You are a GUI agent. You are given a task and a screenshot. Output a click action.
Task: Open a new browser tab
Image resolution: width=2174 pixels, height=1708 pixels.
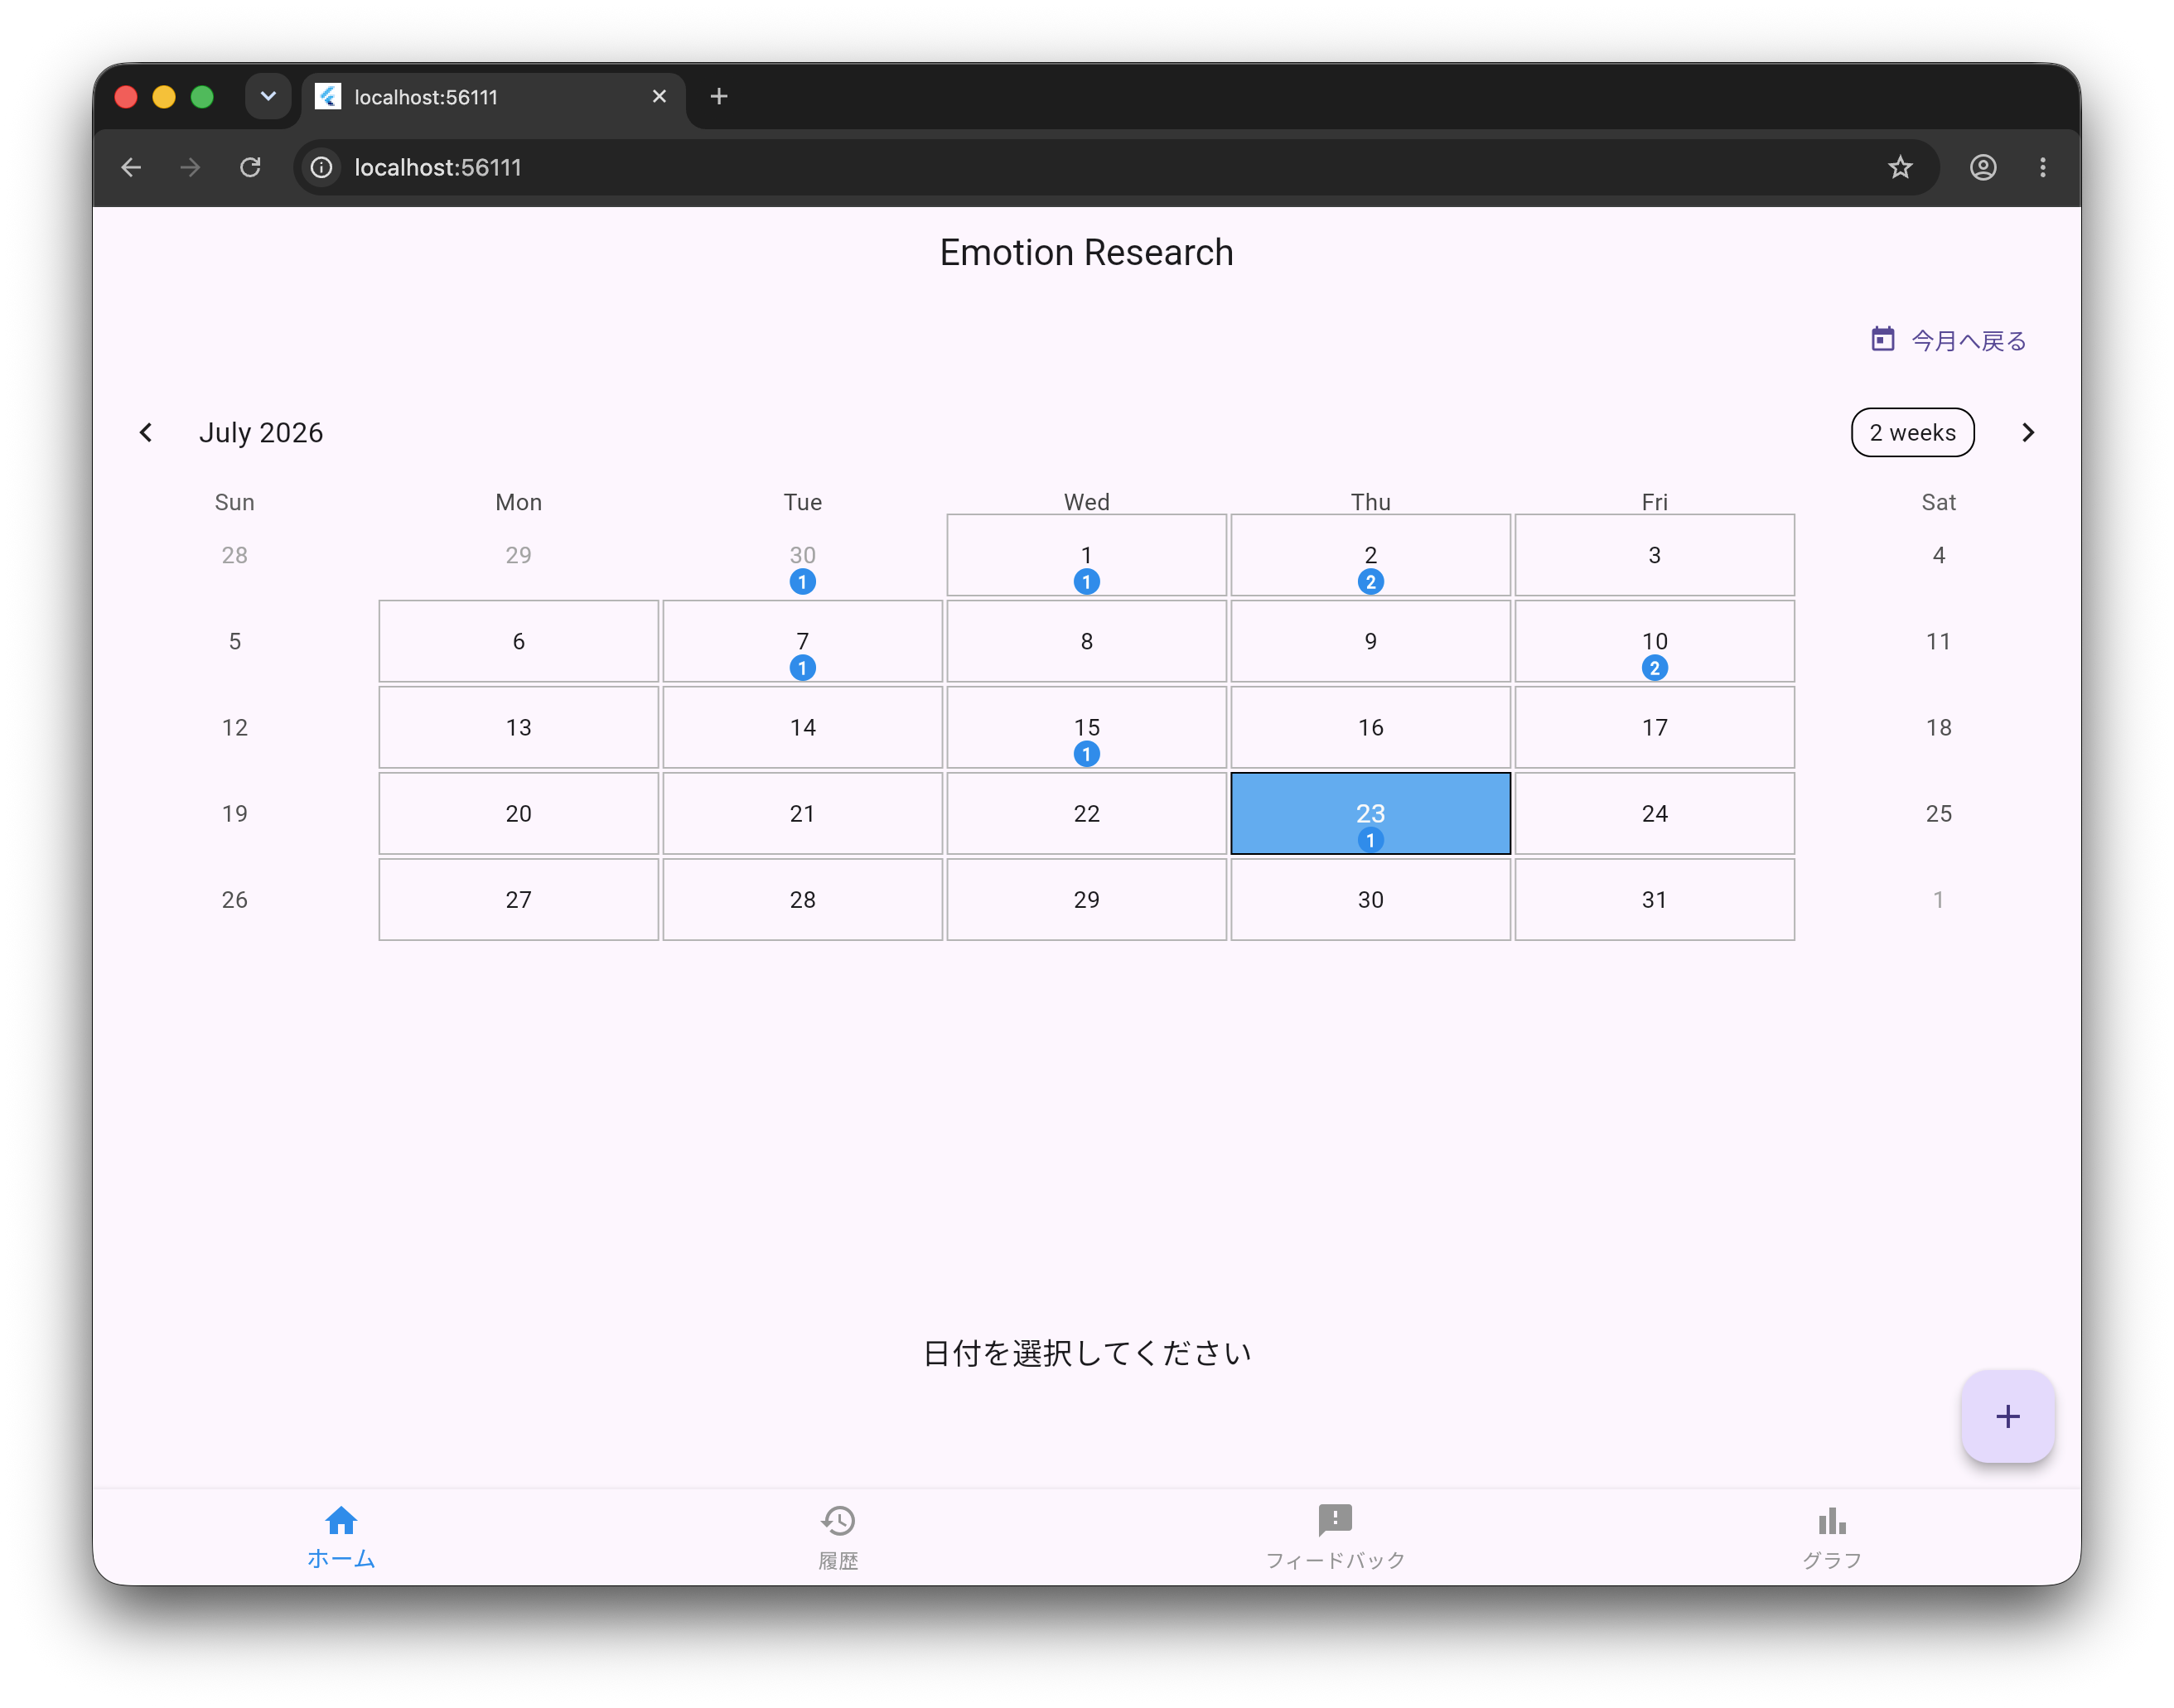coord(718,96)
